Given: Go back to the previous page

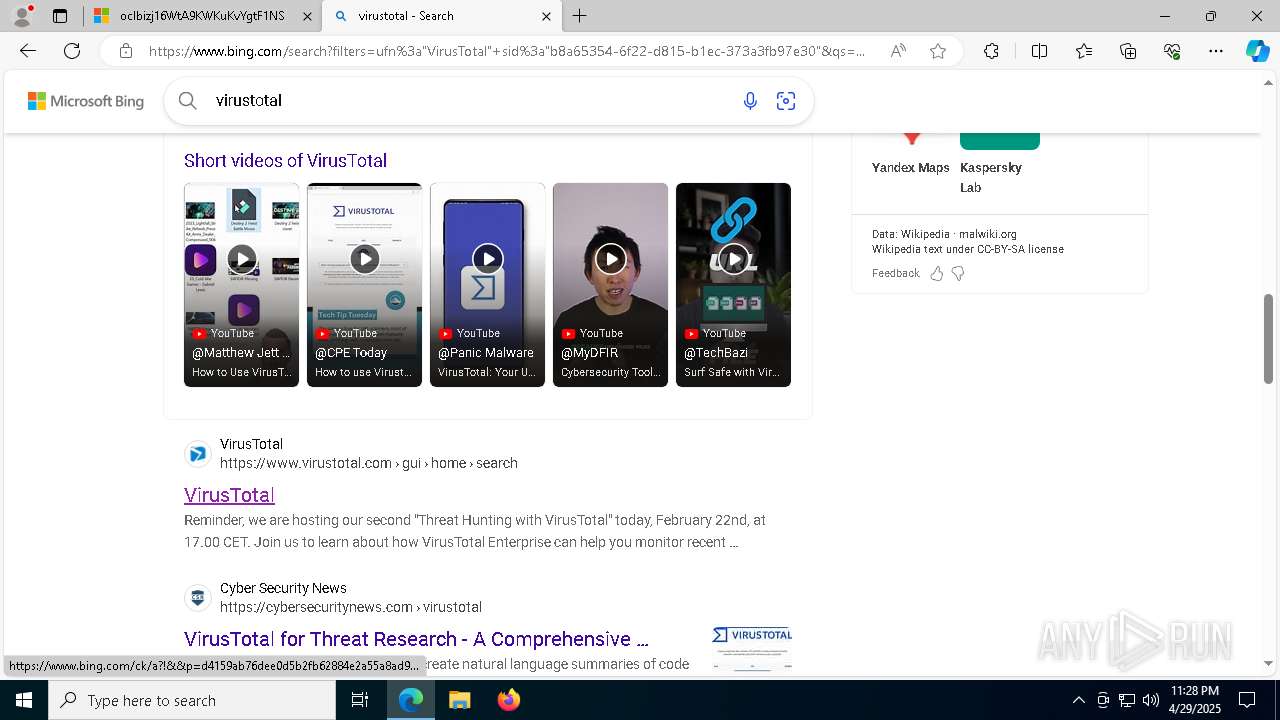Looking at the screenshot, I should (x=27, y=51).
